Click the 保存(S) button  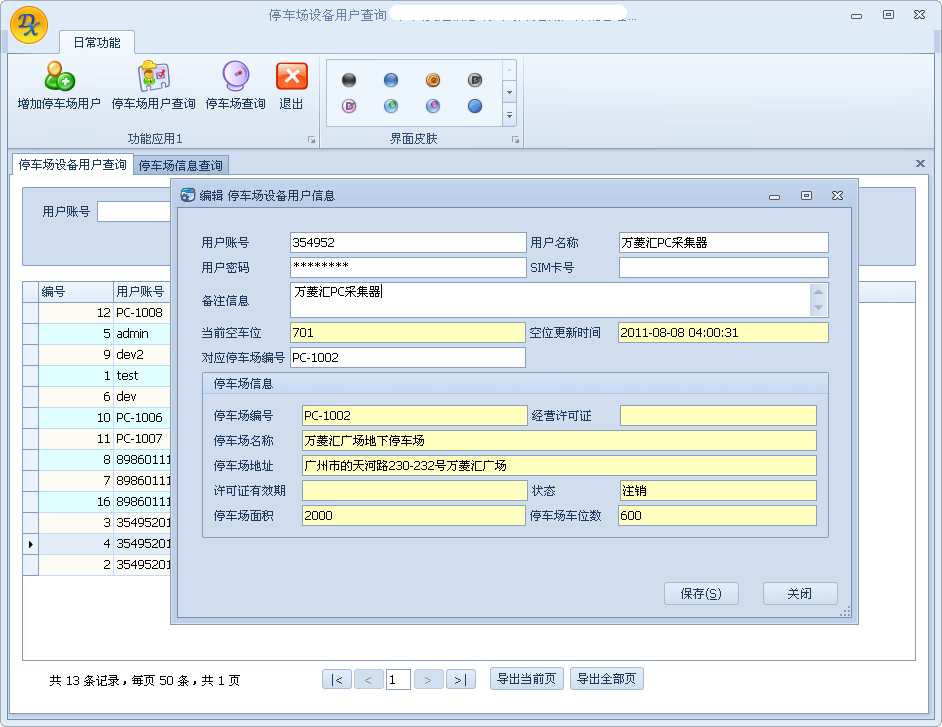pos(701,594)
